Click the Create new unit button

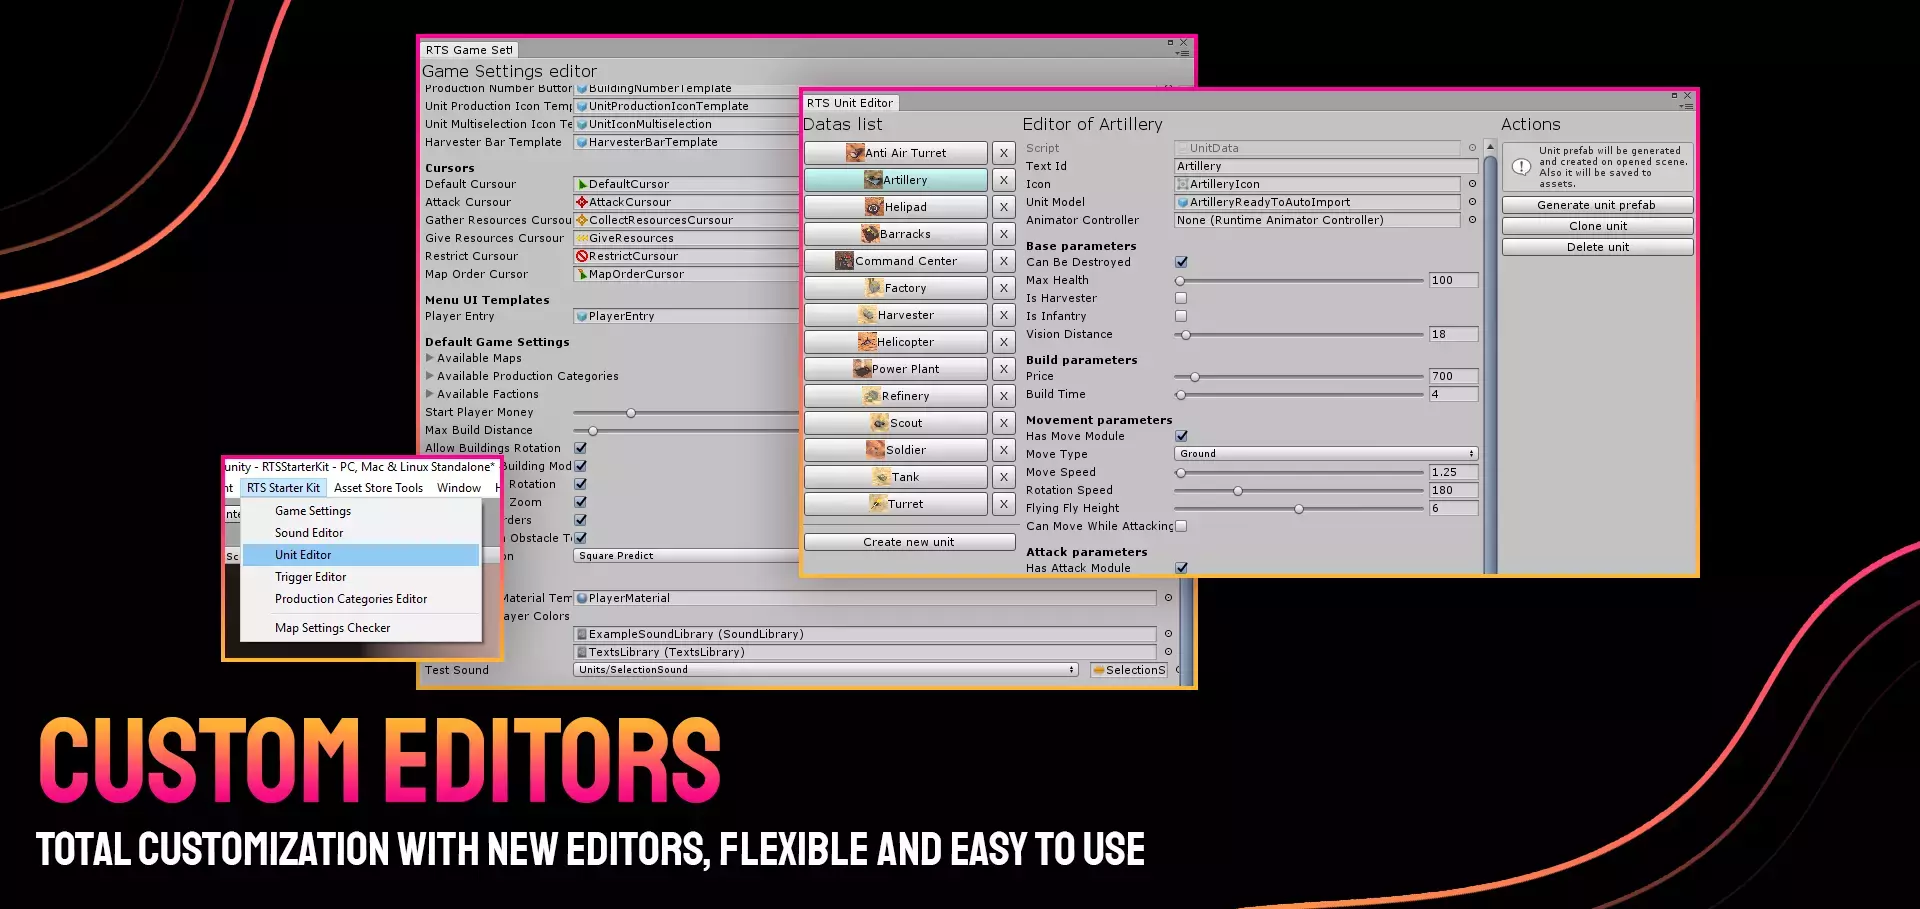(909, 542)
